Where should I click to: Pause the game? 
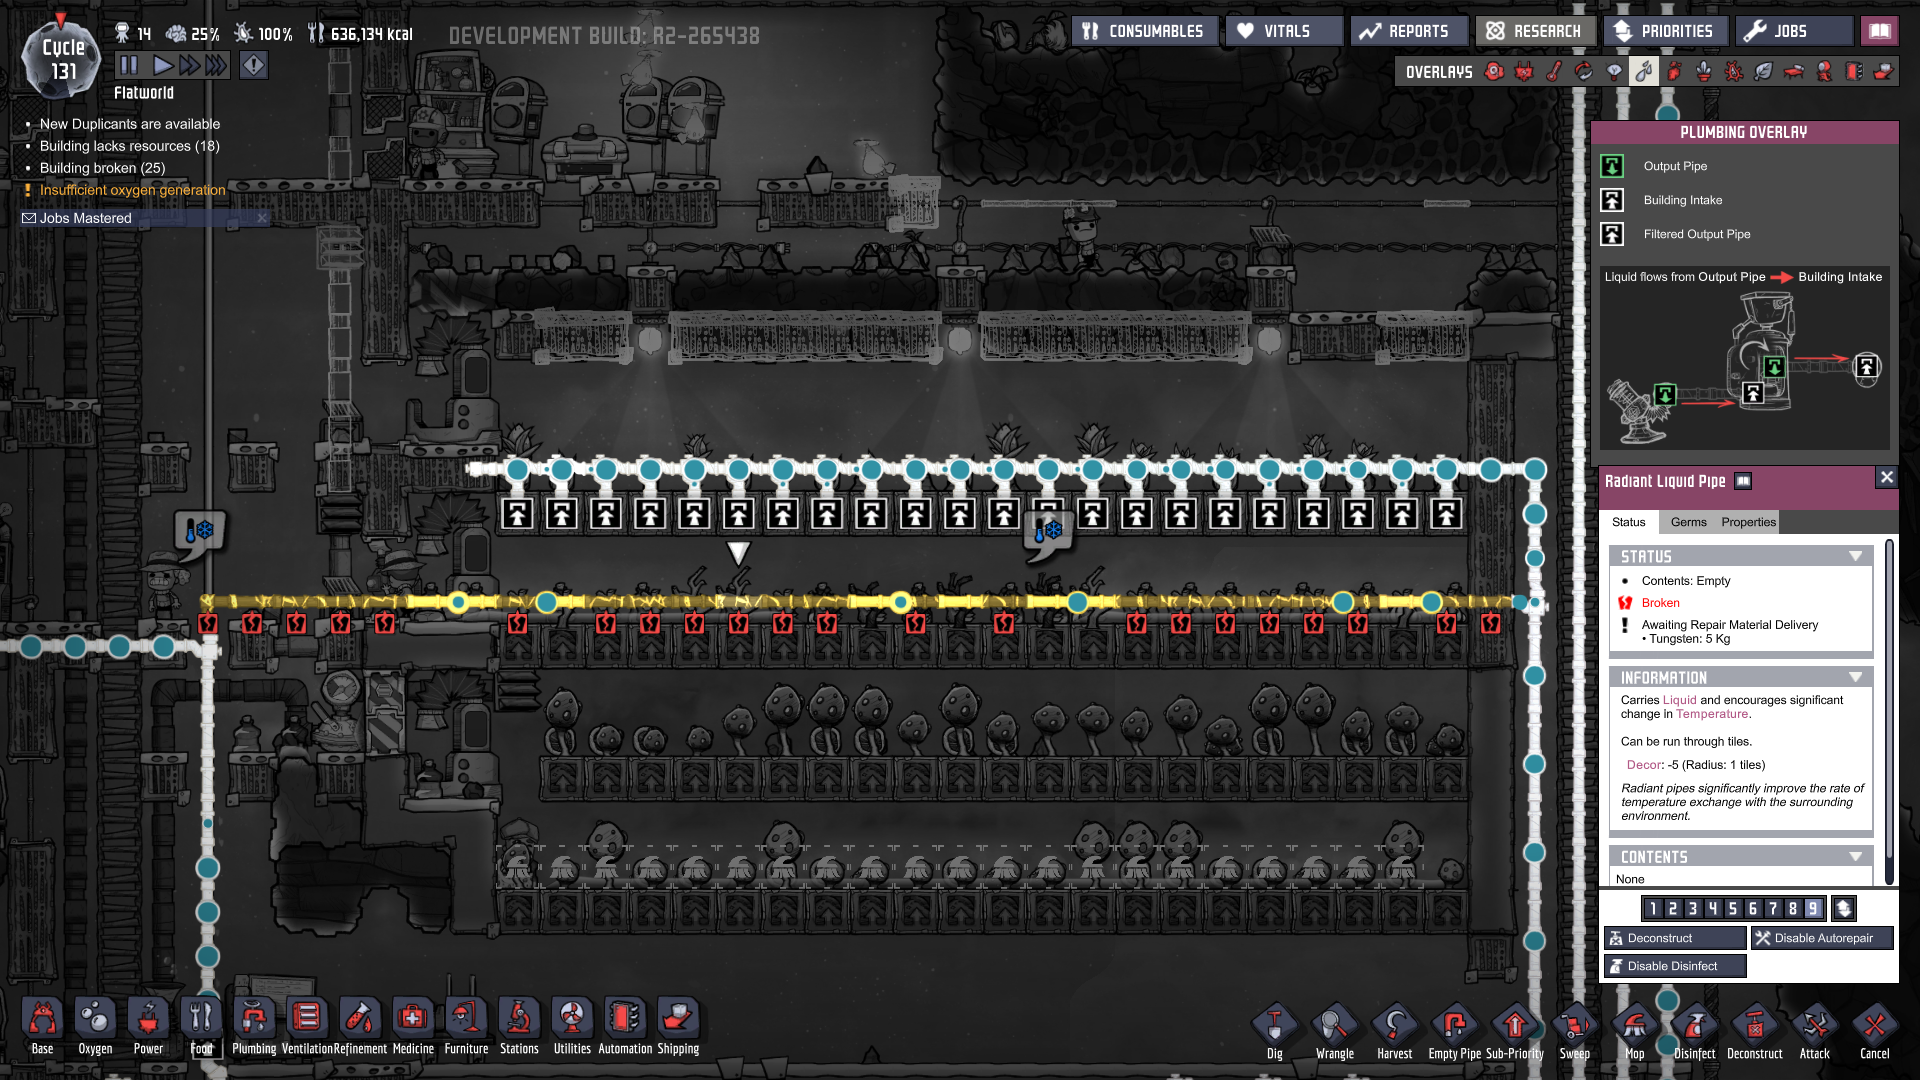point(129,66)
